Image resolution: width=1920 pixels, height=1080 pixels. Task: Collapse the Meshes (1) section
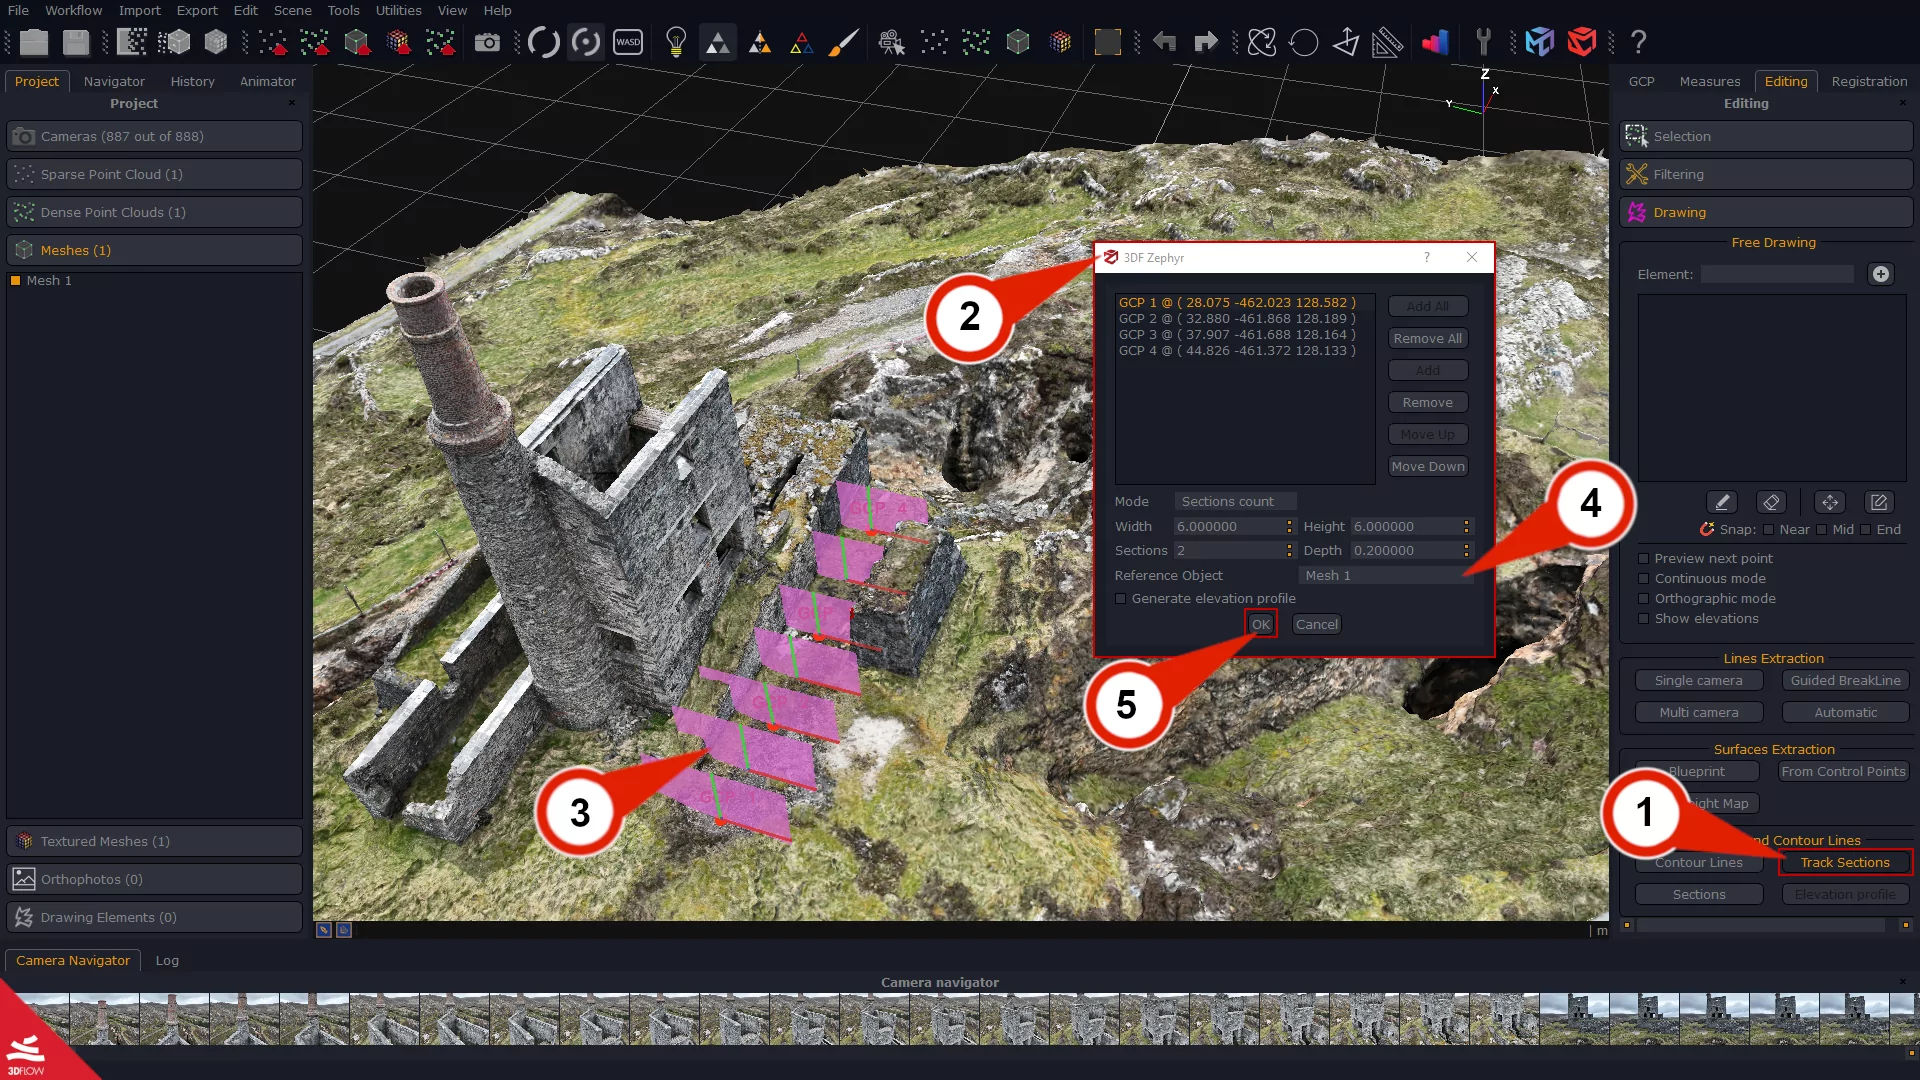[155, 250]
